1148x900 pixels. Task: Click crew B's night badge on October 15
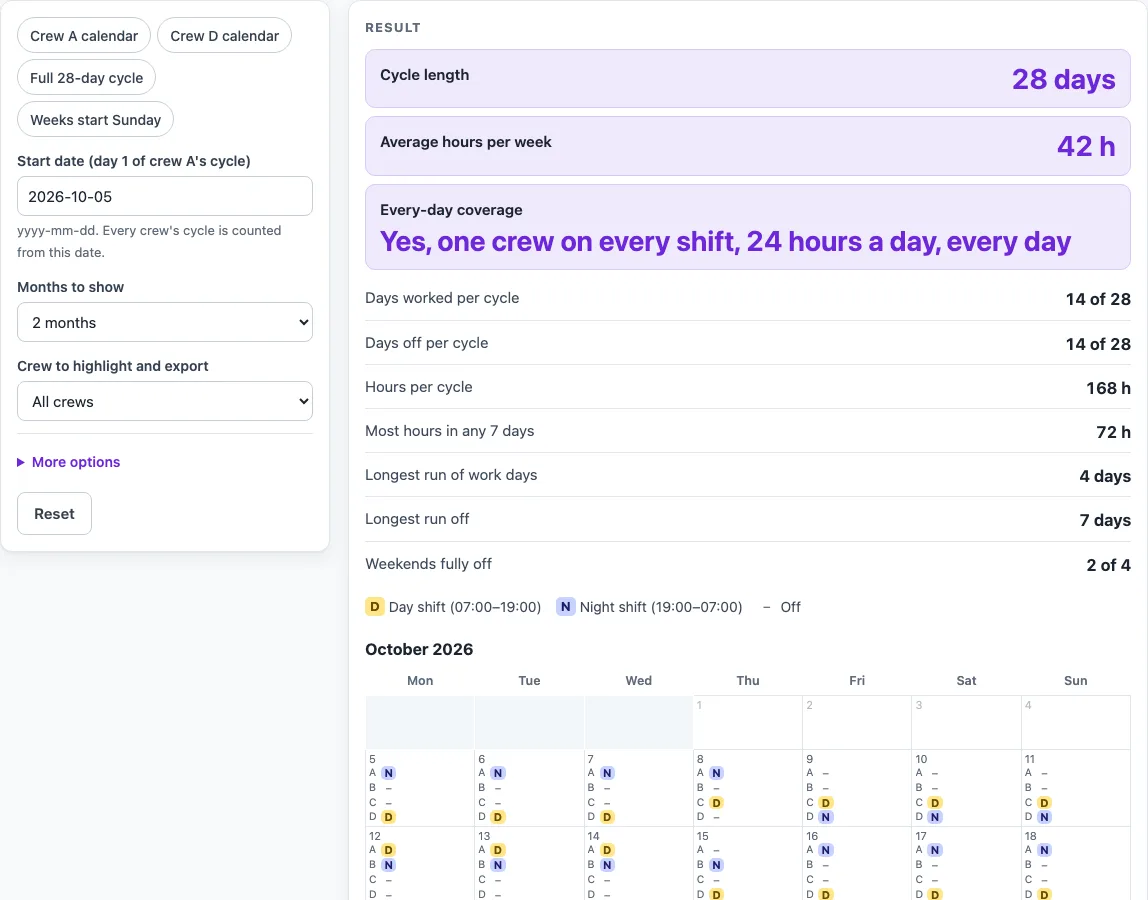click(x=716, y=864)
